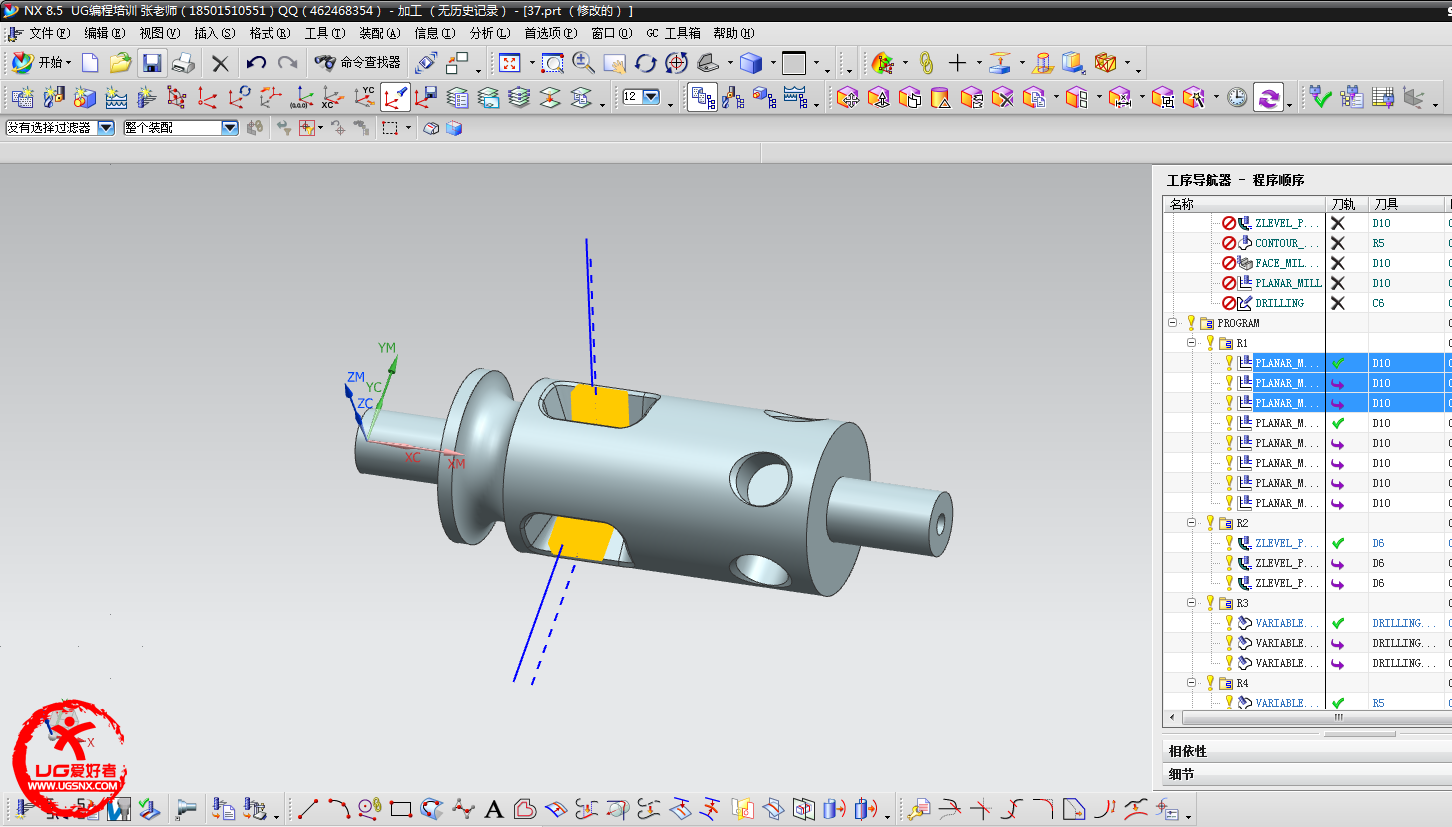This screenshot has height=827, width=1452.
Task: Click the Delete X icon in toolbar
Action: [x=220, y=64]
